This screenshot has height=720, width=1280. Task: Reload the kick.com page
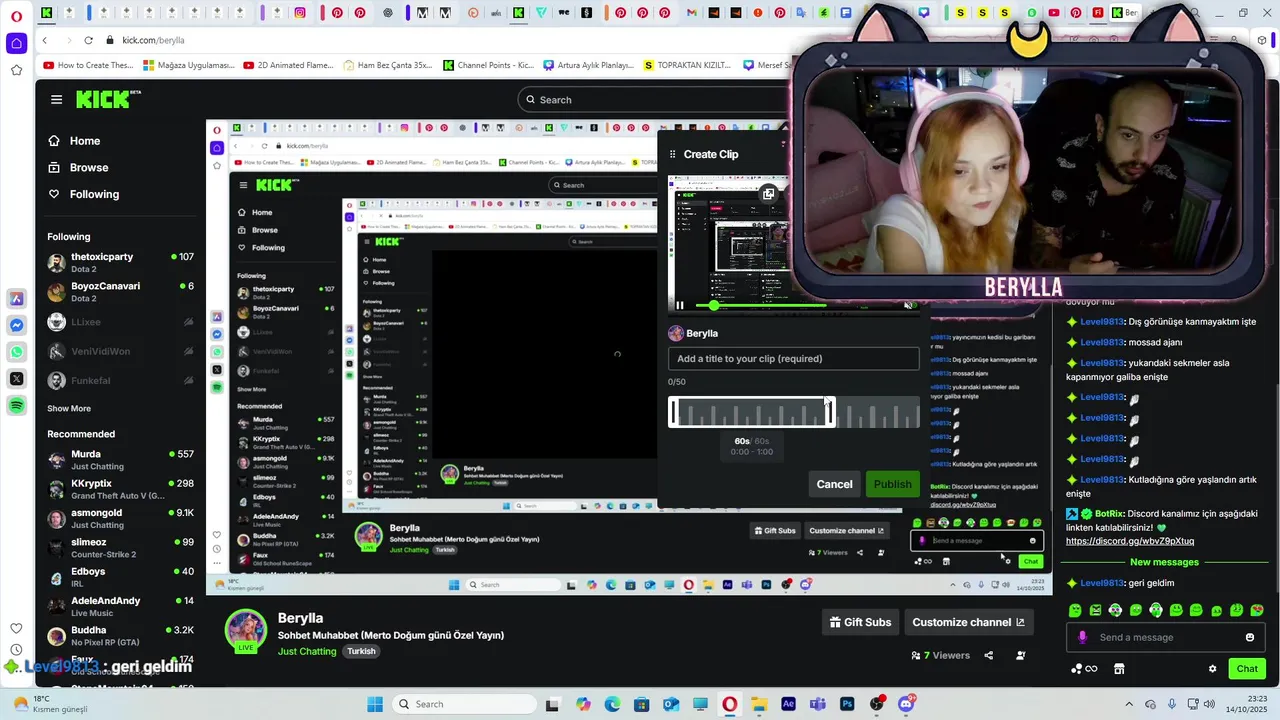tap(88, 40)
